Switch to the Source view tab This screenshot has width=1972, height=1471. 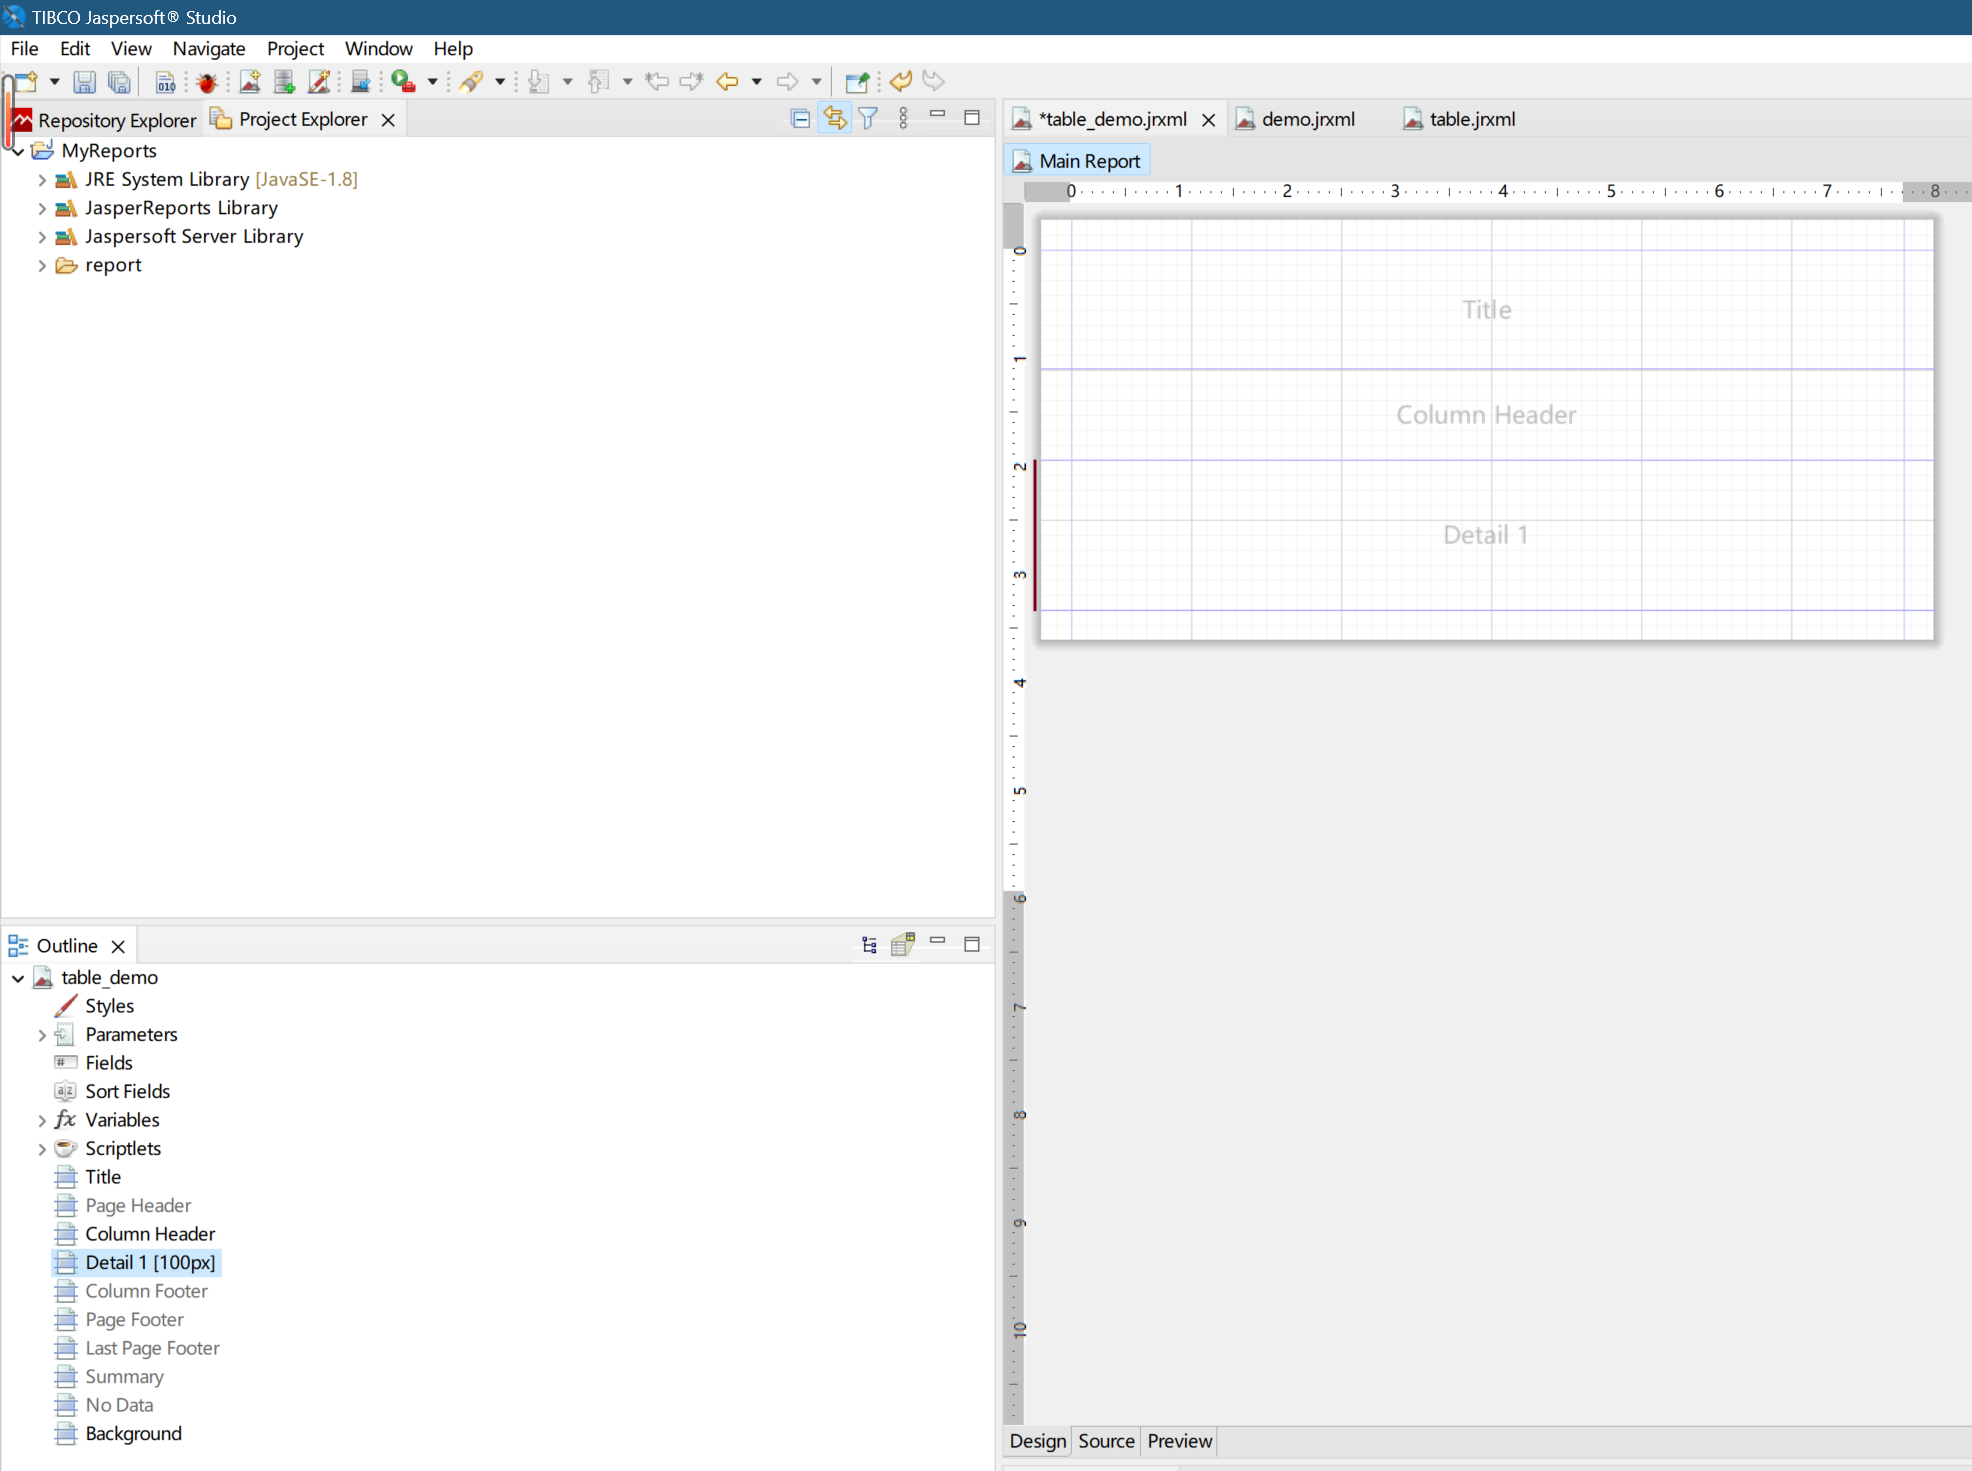(x=1106, y=1441)
